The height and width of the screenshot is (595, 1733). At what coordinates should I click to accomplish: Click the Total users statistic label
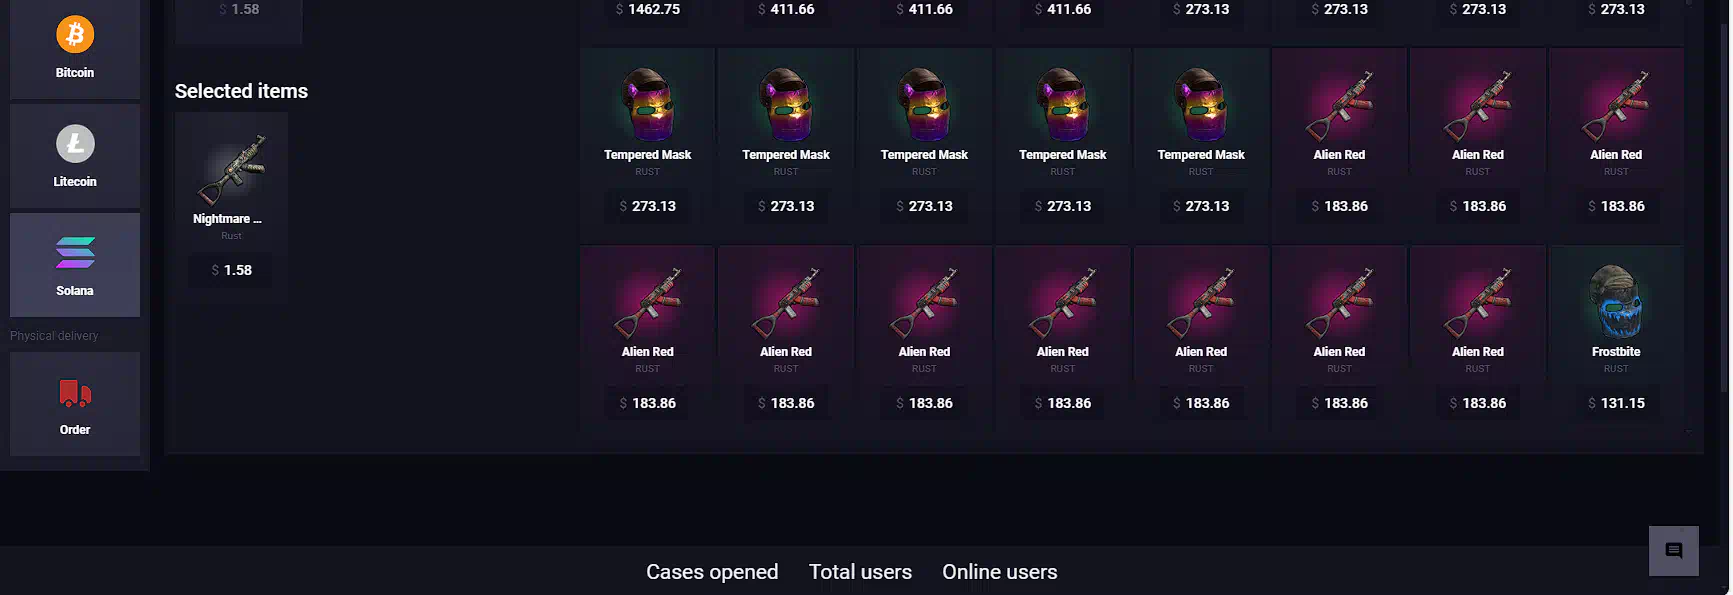pyautogui.click(x=860, y=572)
